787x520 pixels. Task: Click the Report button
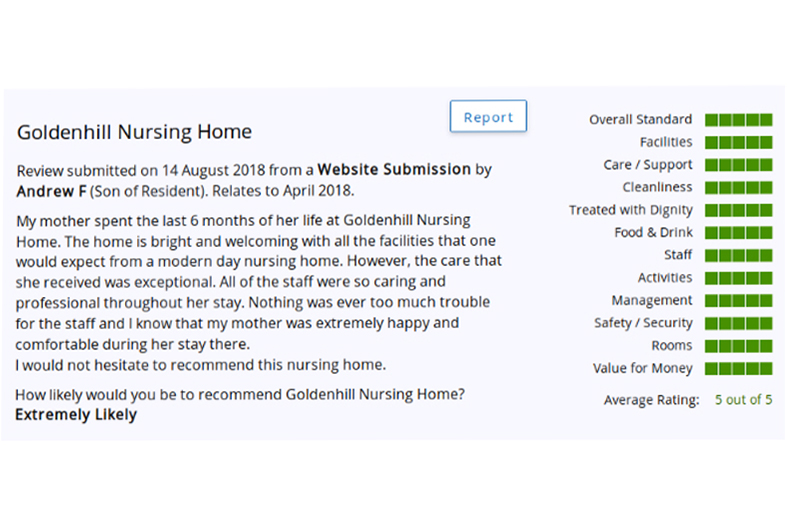tap(488, 117)
